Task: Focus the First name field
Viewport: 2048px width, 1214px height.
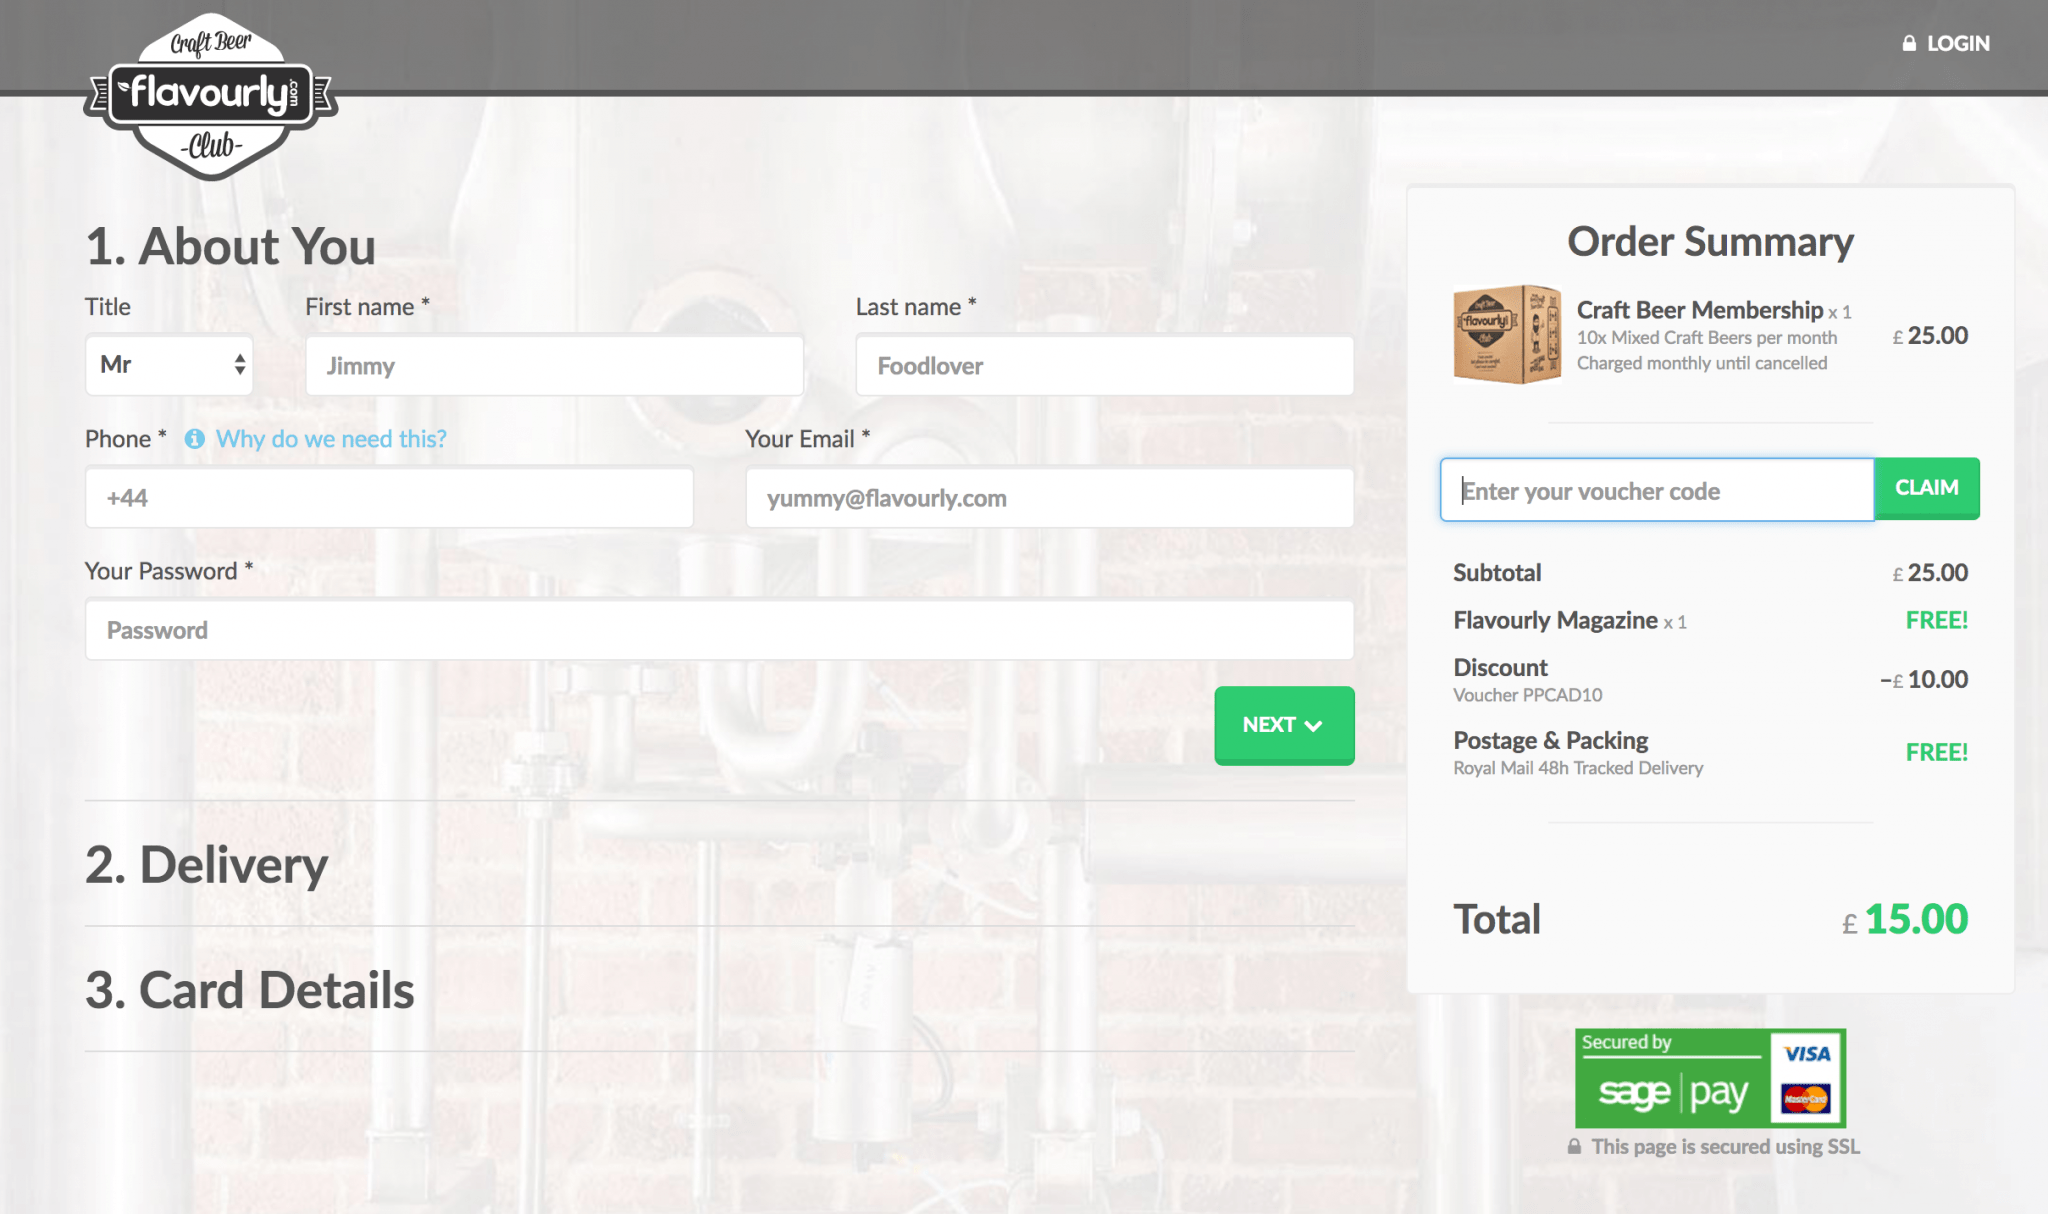Action: pos(554,366)
